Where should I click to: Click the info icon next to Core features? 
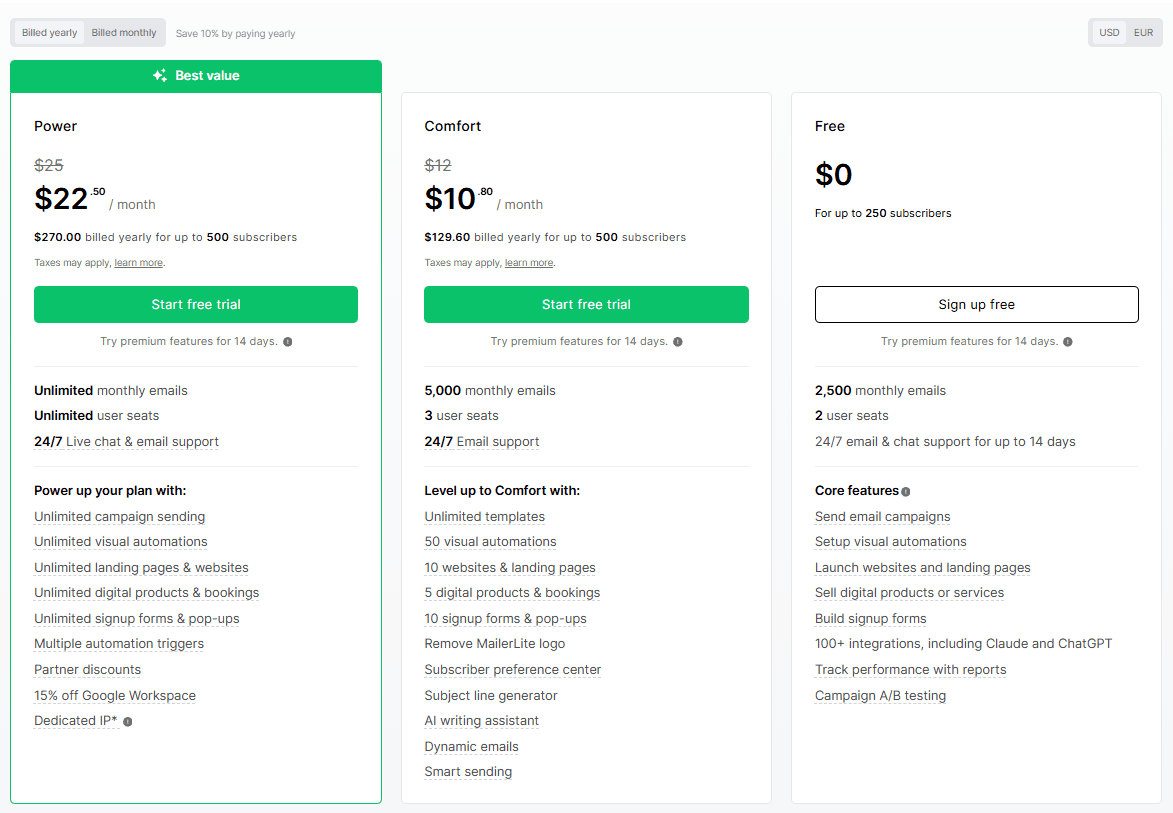(906, 492)
